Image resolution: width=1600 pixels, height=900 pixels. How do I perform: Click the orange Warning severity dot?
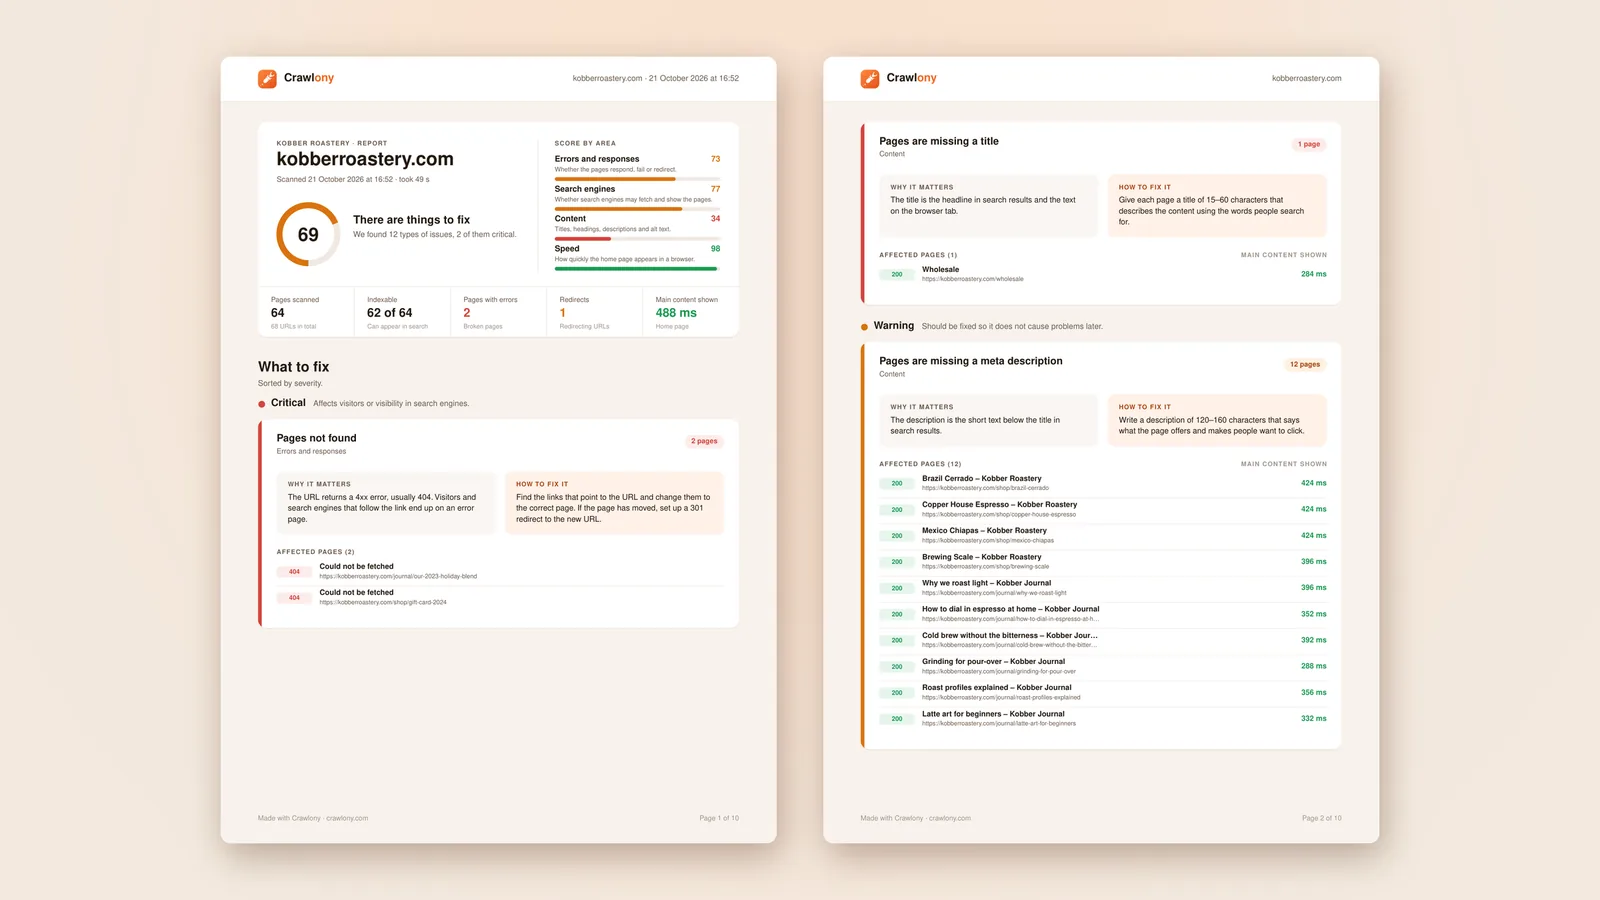point(864,327)
